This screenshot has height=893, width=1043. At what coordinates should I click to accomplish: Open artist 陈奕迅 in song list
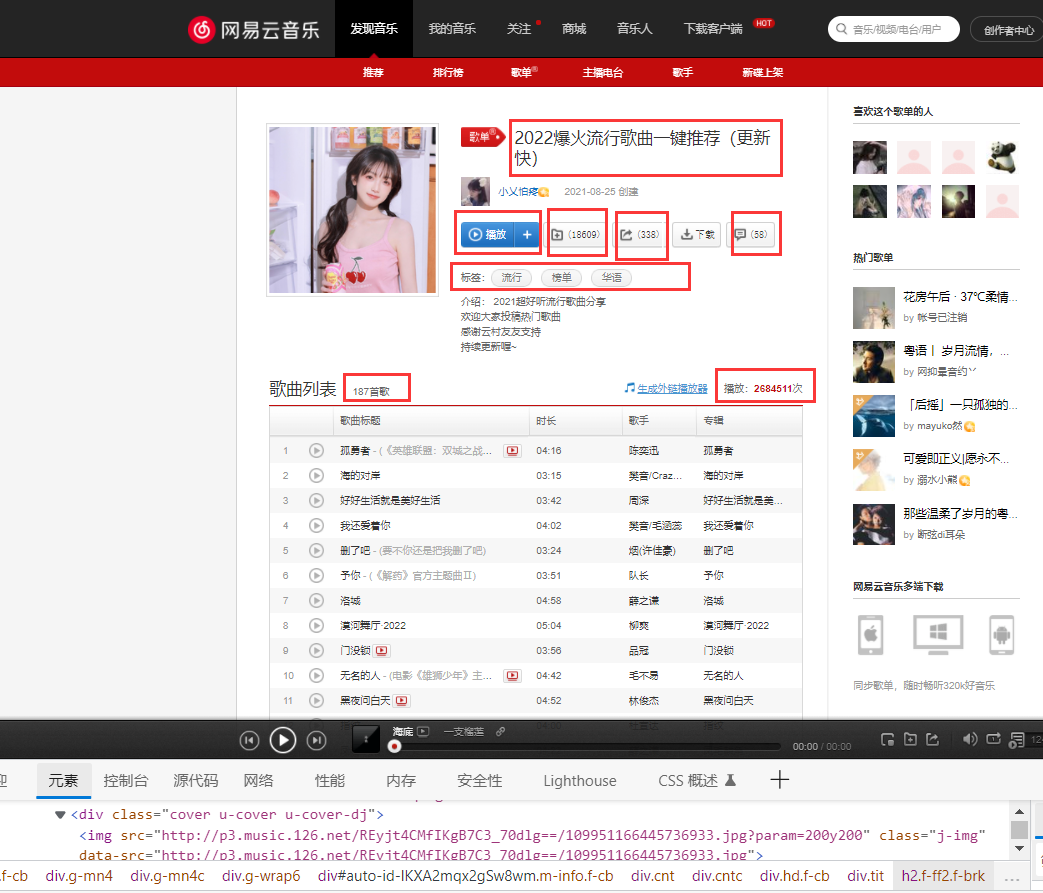coord(643,450)
